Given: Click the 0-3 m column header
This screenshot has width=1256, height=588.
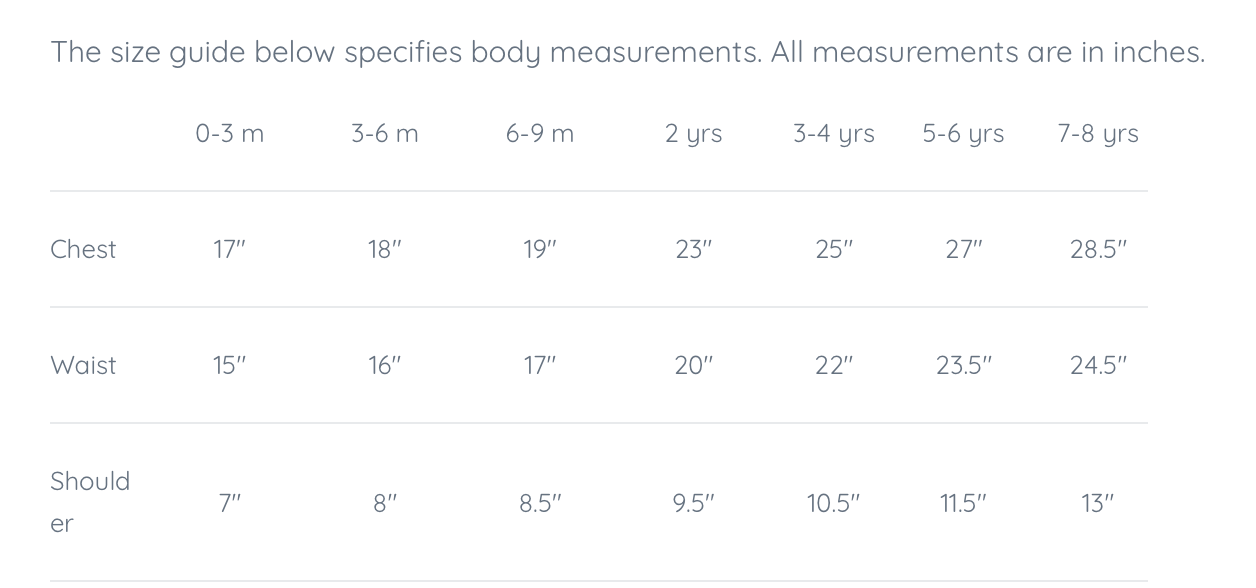Looking at the screenshot, I should [x=230, y=134].
